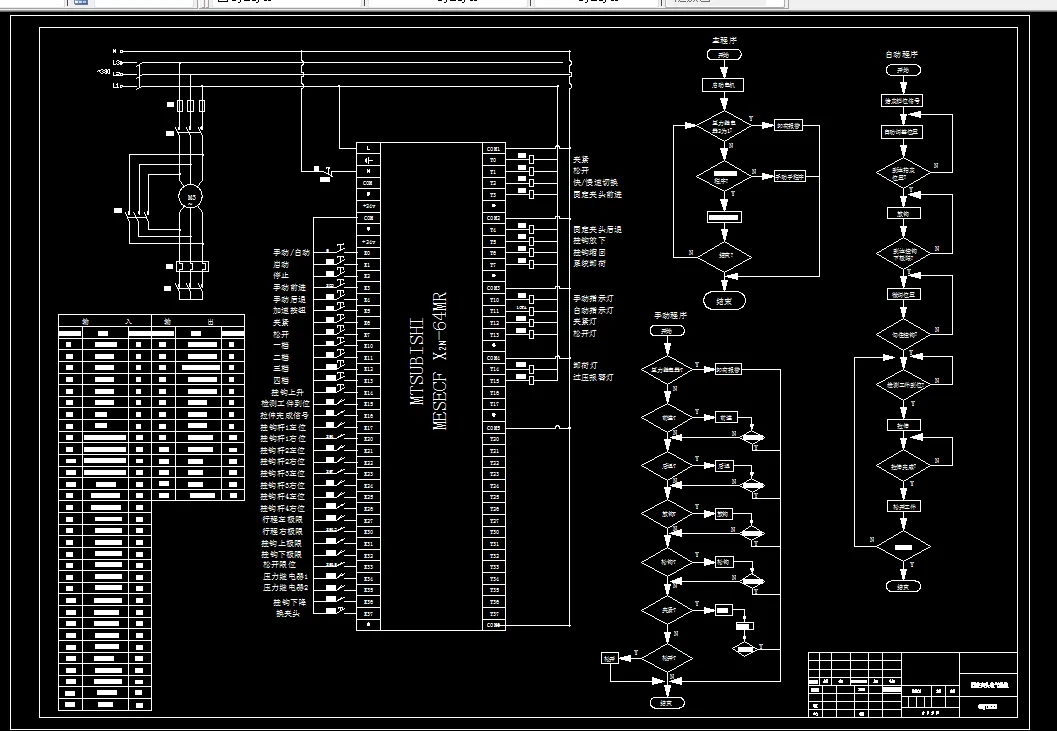Select the 挂钩下降 input label
Screen dimensions: 1057x731
[x=290, y=602]
